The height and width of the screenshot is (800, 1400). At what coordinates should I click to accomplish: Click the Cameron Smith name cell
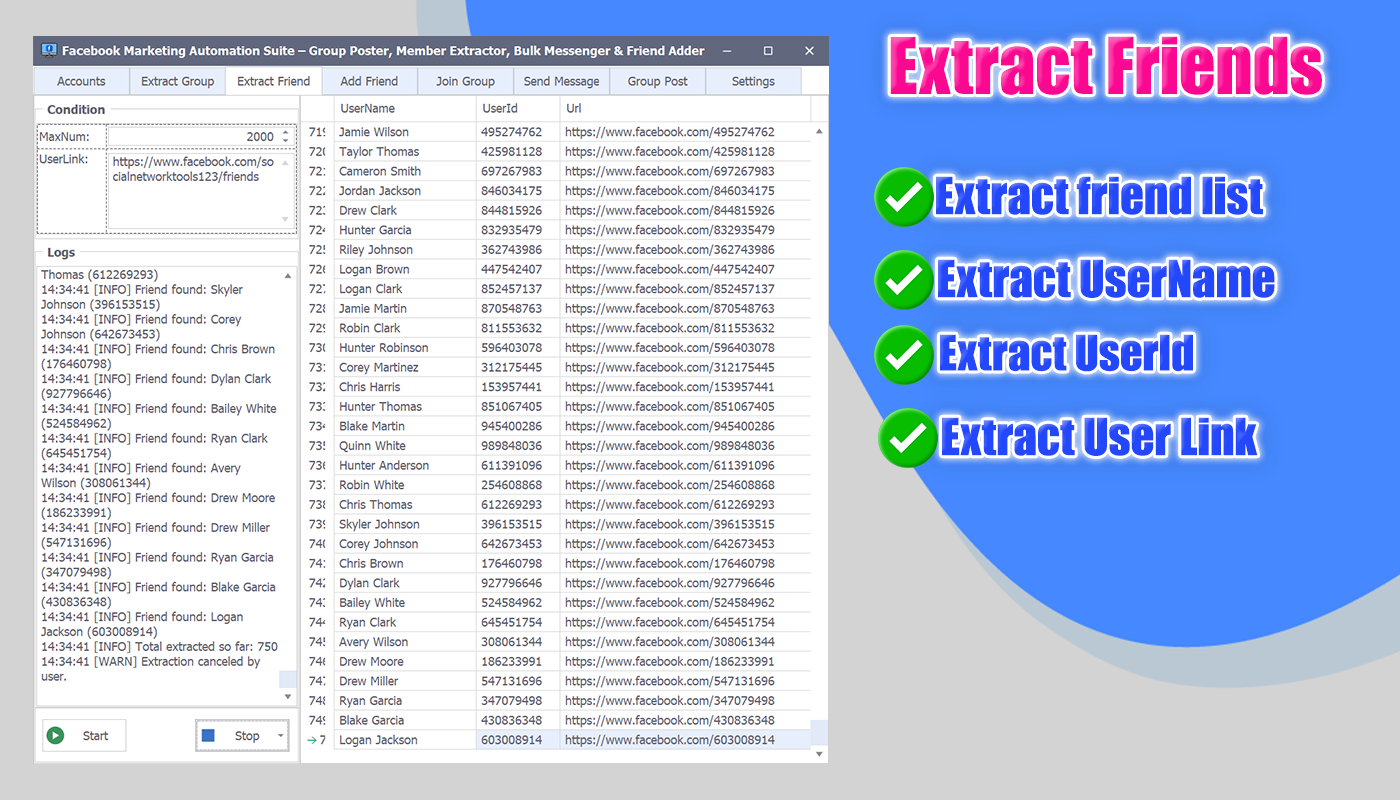pos(405,171)
